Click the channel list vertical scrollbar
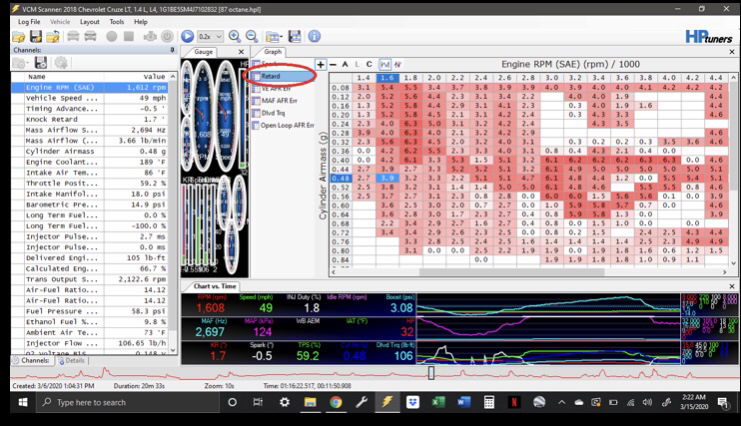 tap(172, 214)
